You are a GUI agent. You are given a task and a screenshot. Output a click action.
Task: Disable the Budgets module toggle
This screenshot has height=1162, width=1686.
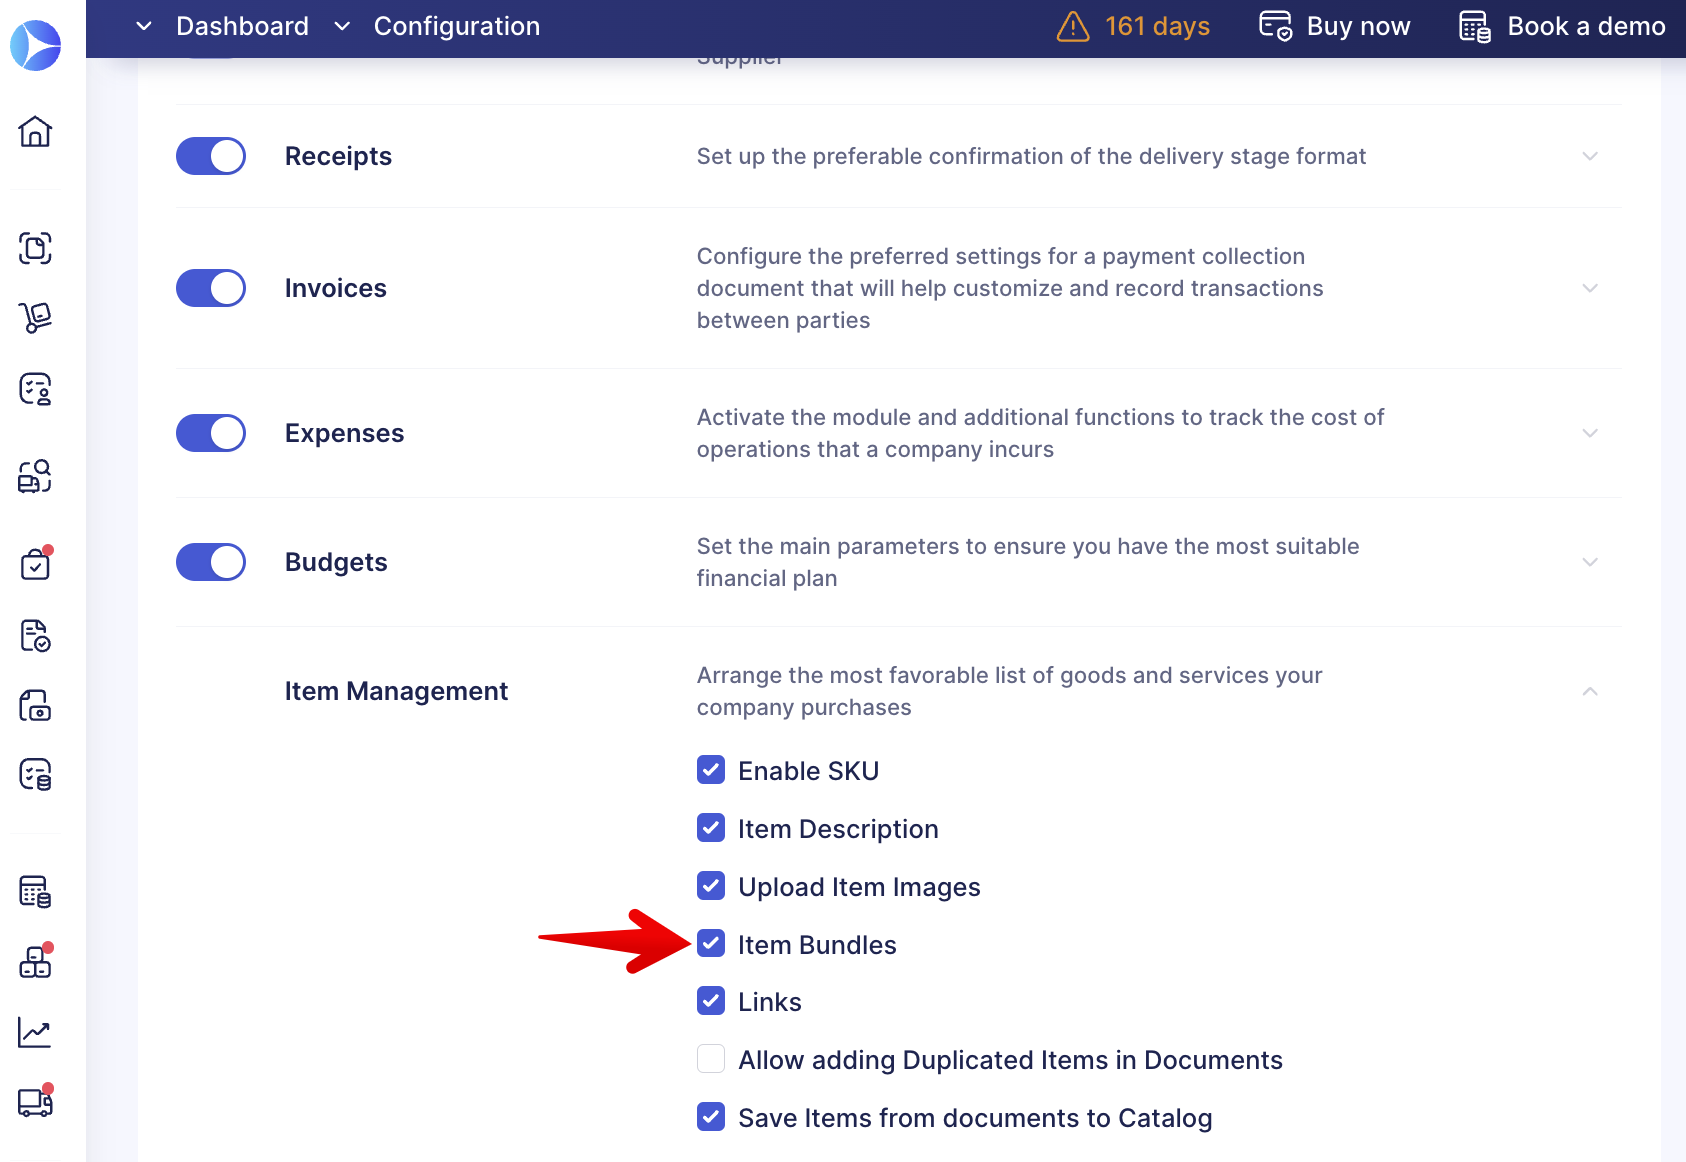211,562
